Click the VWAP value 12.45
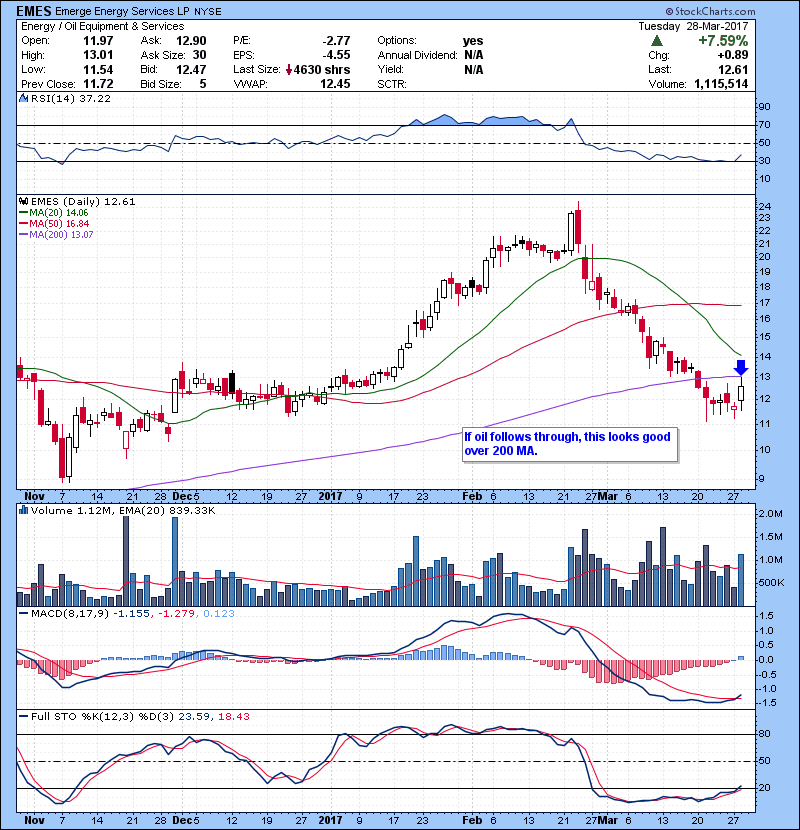800x830 pixels. [335, 84]
